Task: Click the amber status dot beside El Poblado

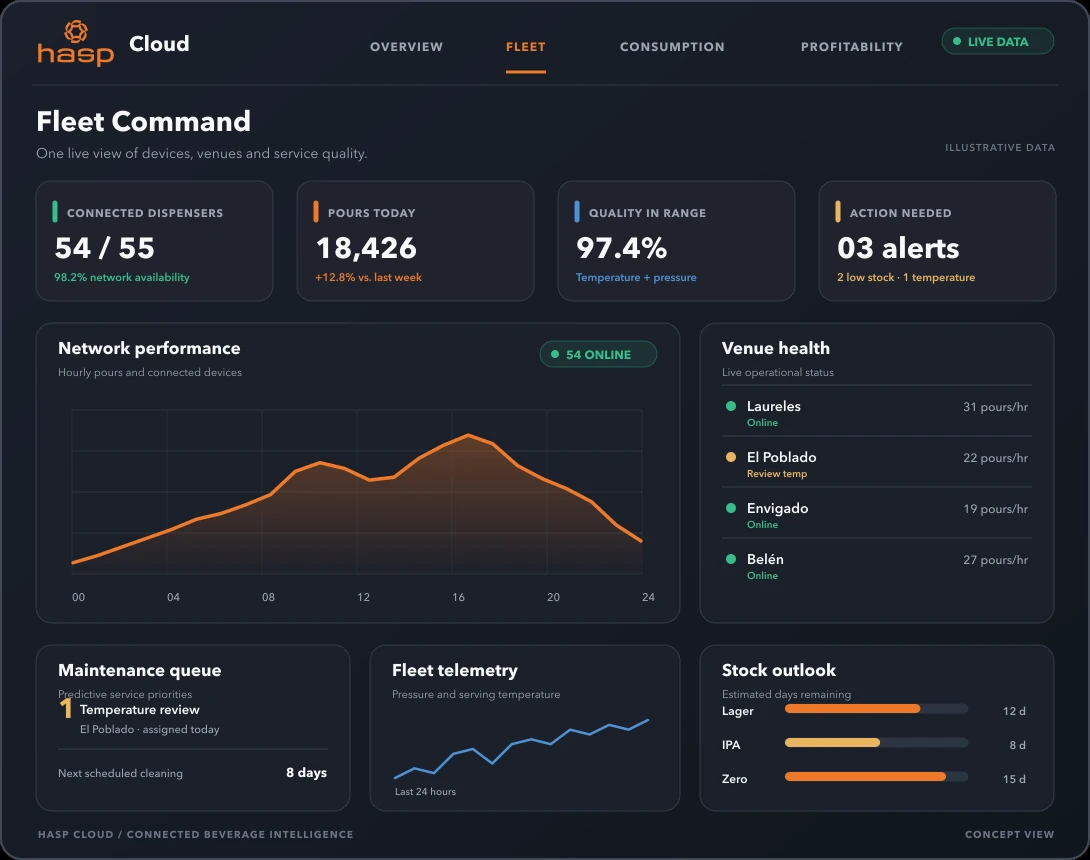Action: click(x=731, y=457)
